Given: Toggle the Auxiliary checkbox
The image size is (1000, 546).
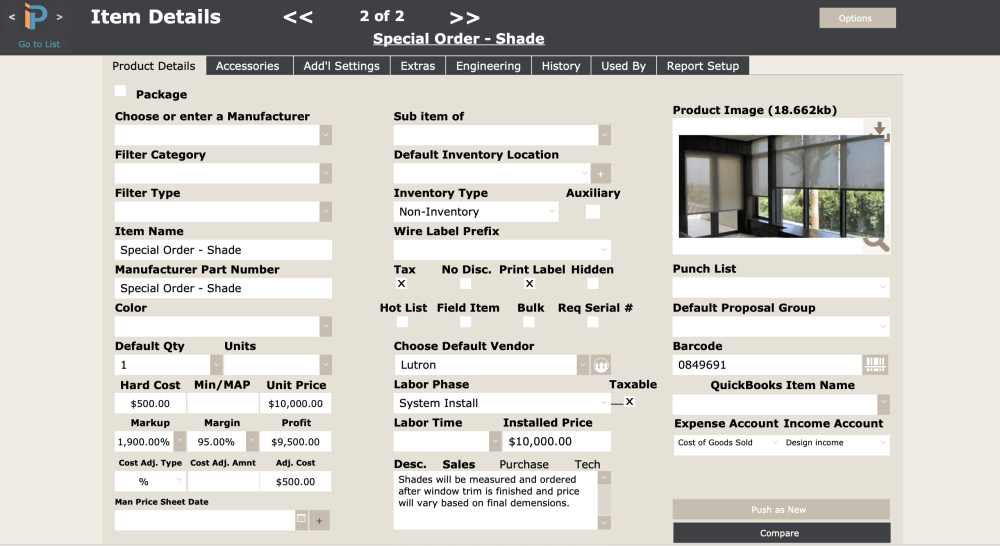Looking at the screenshot, I should click(592, 212).
